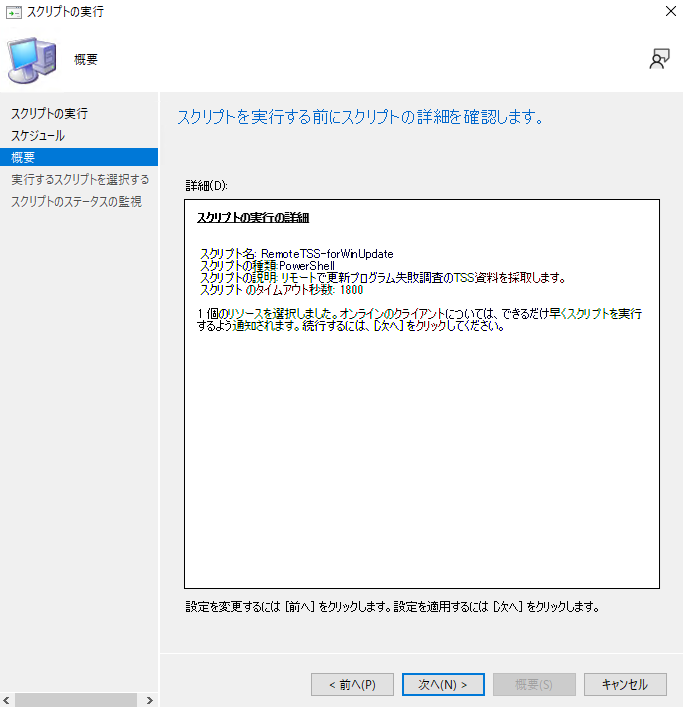
Task: Click the sidebar scrollbar left arrow
Action: coord(8,700)
